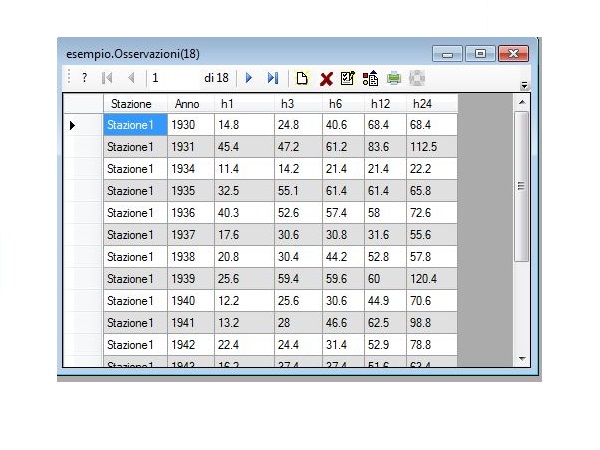Image resolution: width=600 pixels, height=450 pixels.
Task: Click h3 value 55.1
Action: 298,191
